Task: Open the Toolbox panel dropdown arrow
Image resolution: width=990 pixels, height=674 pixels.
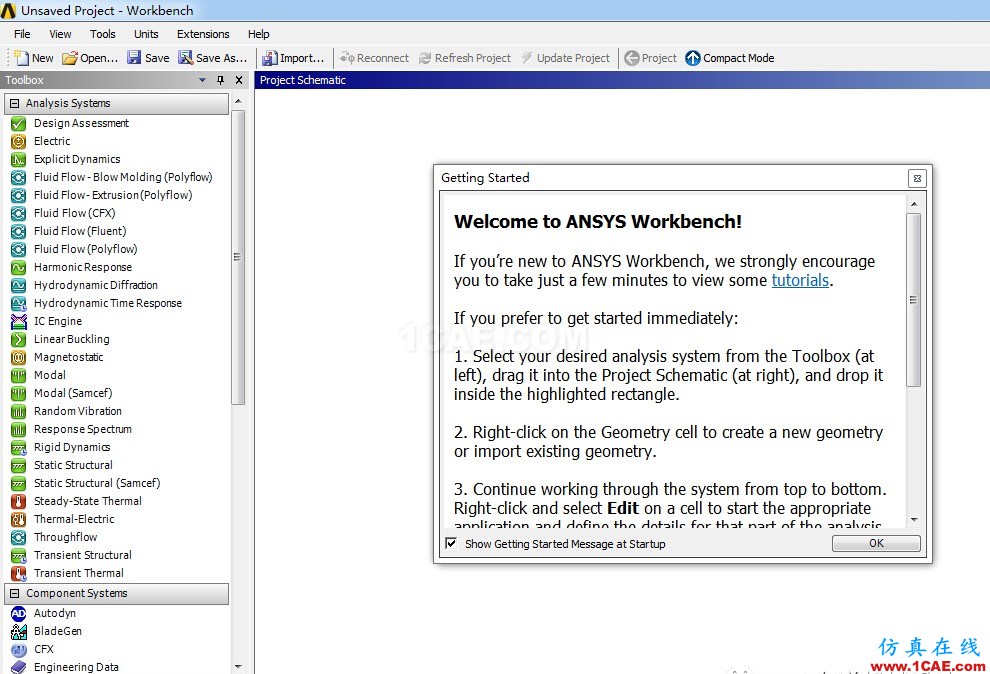Action: (203, 80)
